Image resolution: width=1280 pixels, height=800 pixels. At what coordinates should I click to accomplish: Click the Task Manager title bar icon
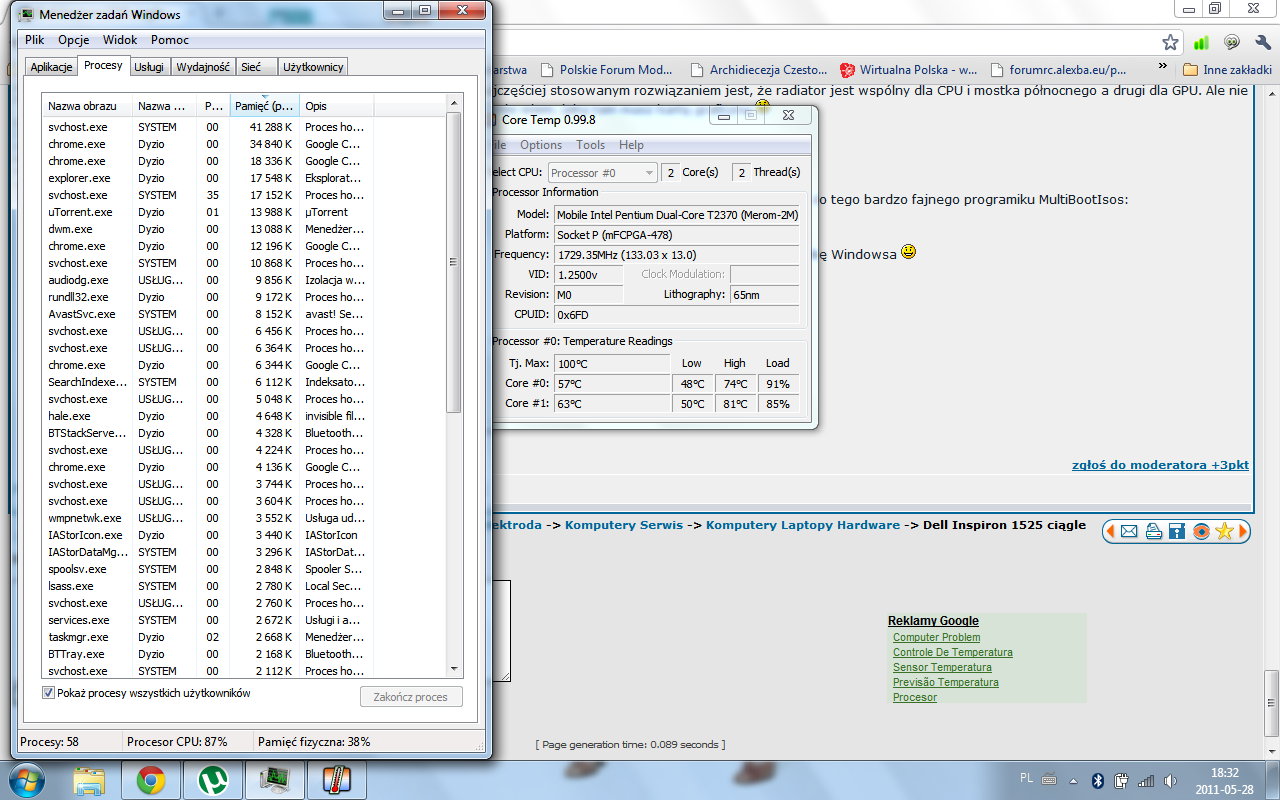pyautogui.click(x=24, y=14)
